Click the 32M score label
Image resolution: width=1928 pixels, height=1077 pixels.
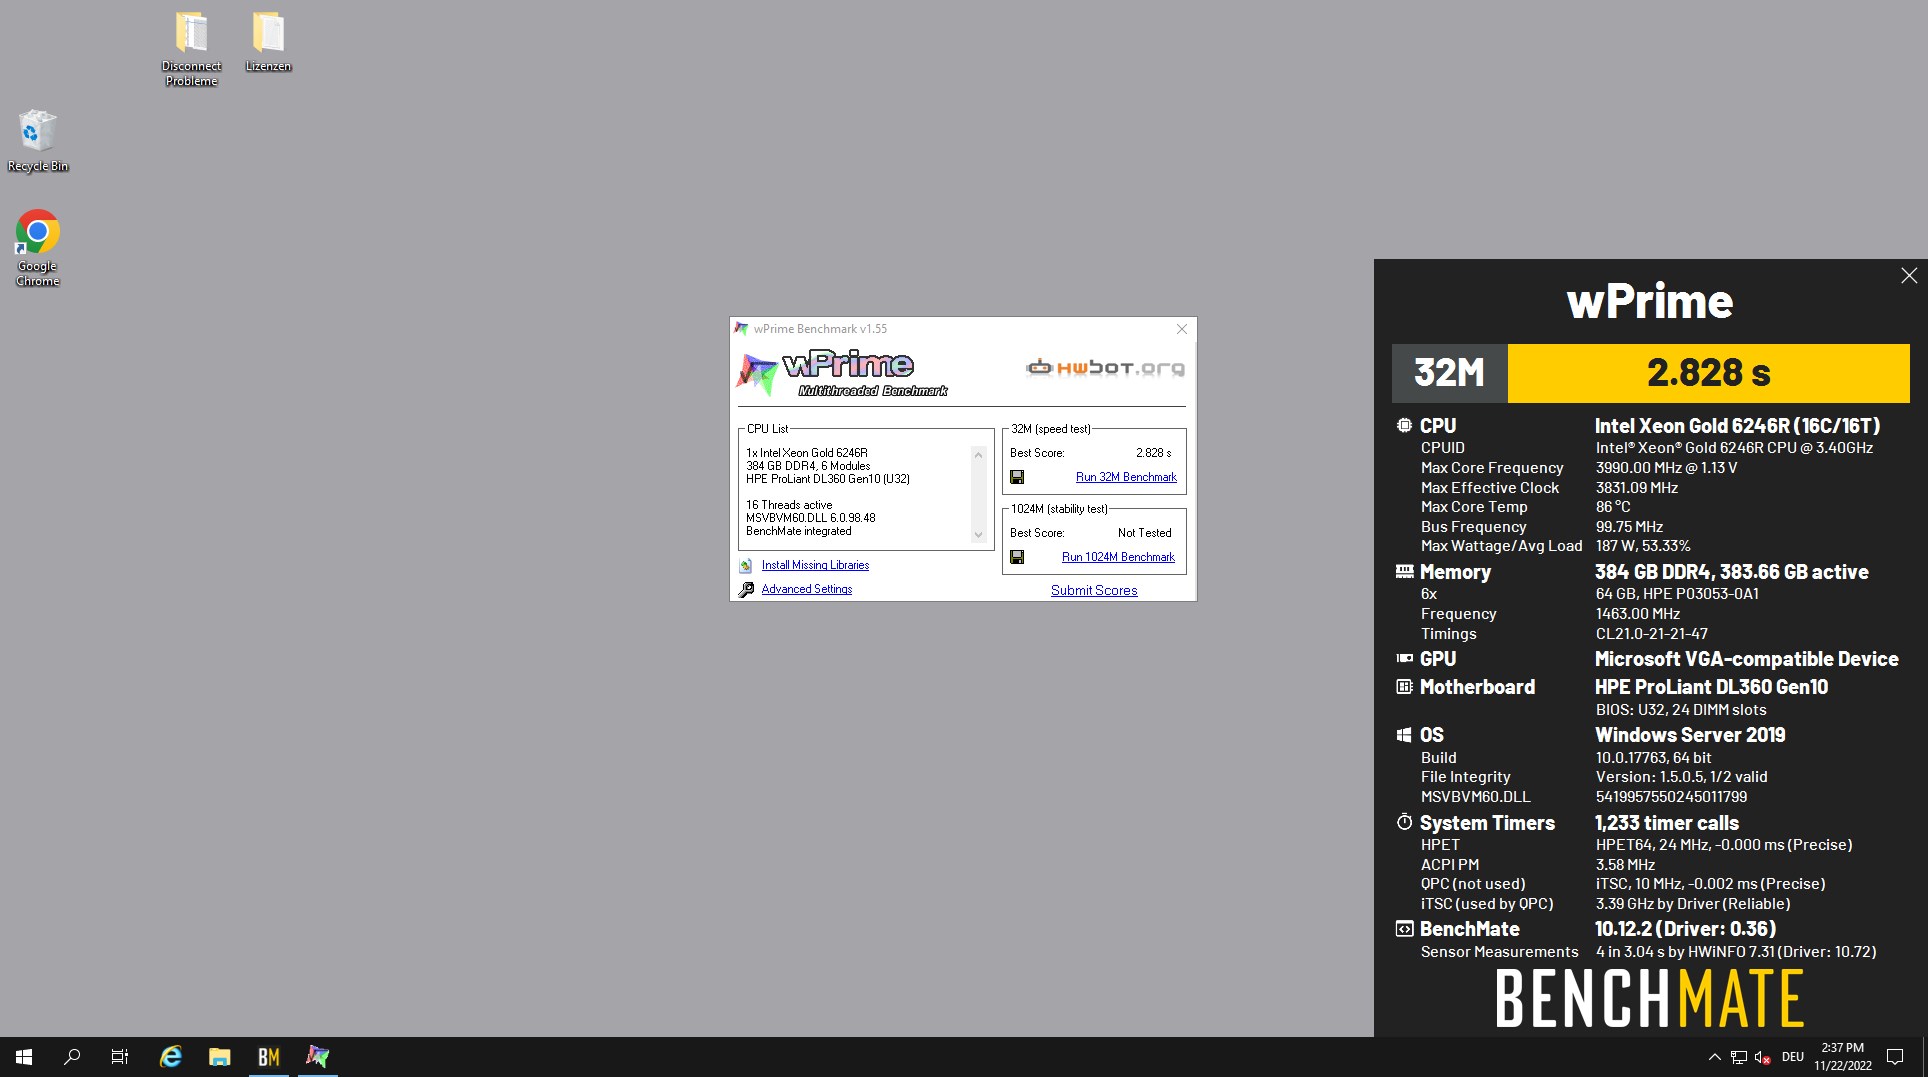(x=1449, y=373)
